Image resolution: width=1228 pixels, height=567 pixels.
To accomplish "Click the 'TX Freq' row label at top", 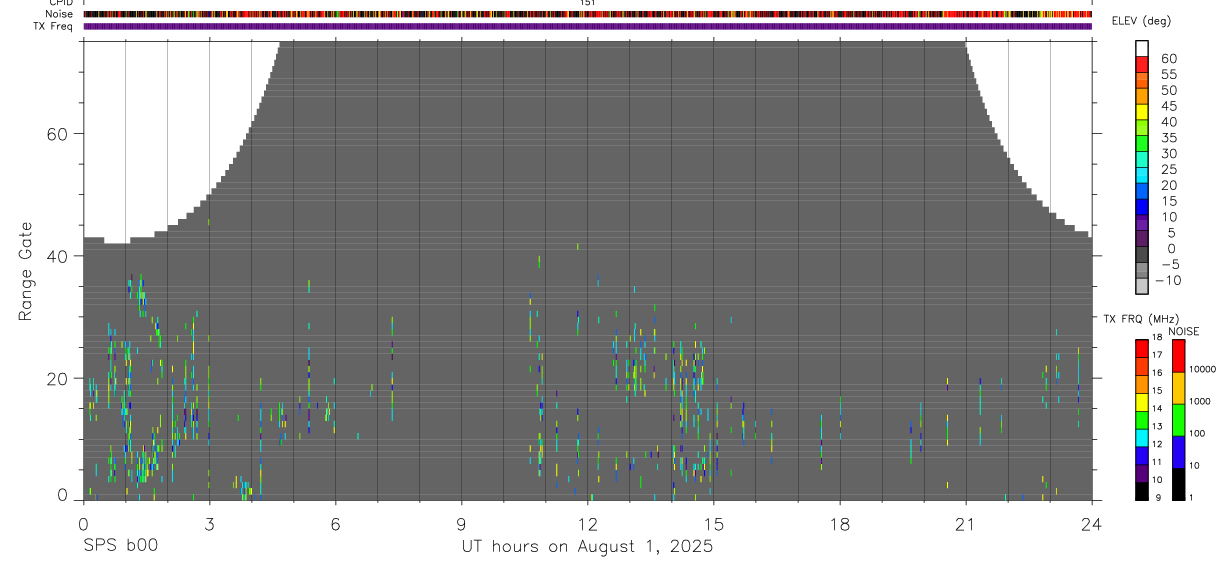I will [54, 26].
